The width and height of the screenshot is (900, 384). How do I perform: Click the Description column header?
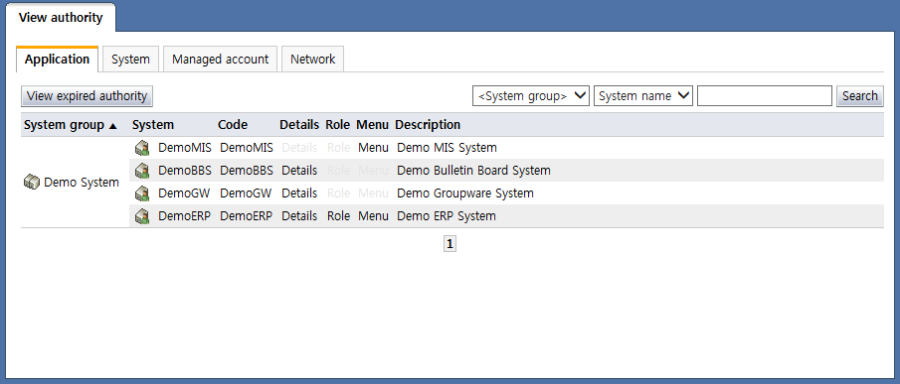(x=428, y=125)
